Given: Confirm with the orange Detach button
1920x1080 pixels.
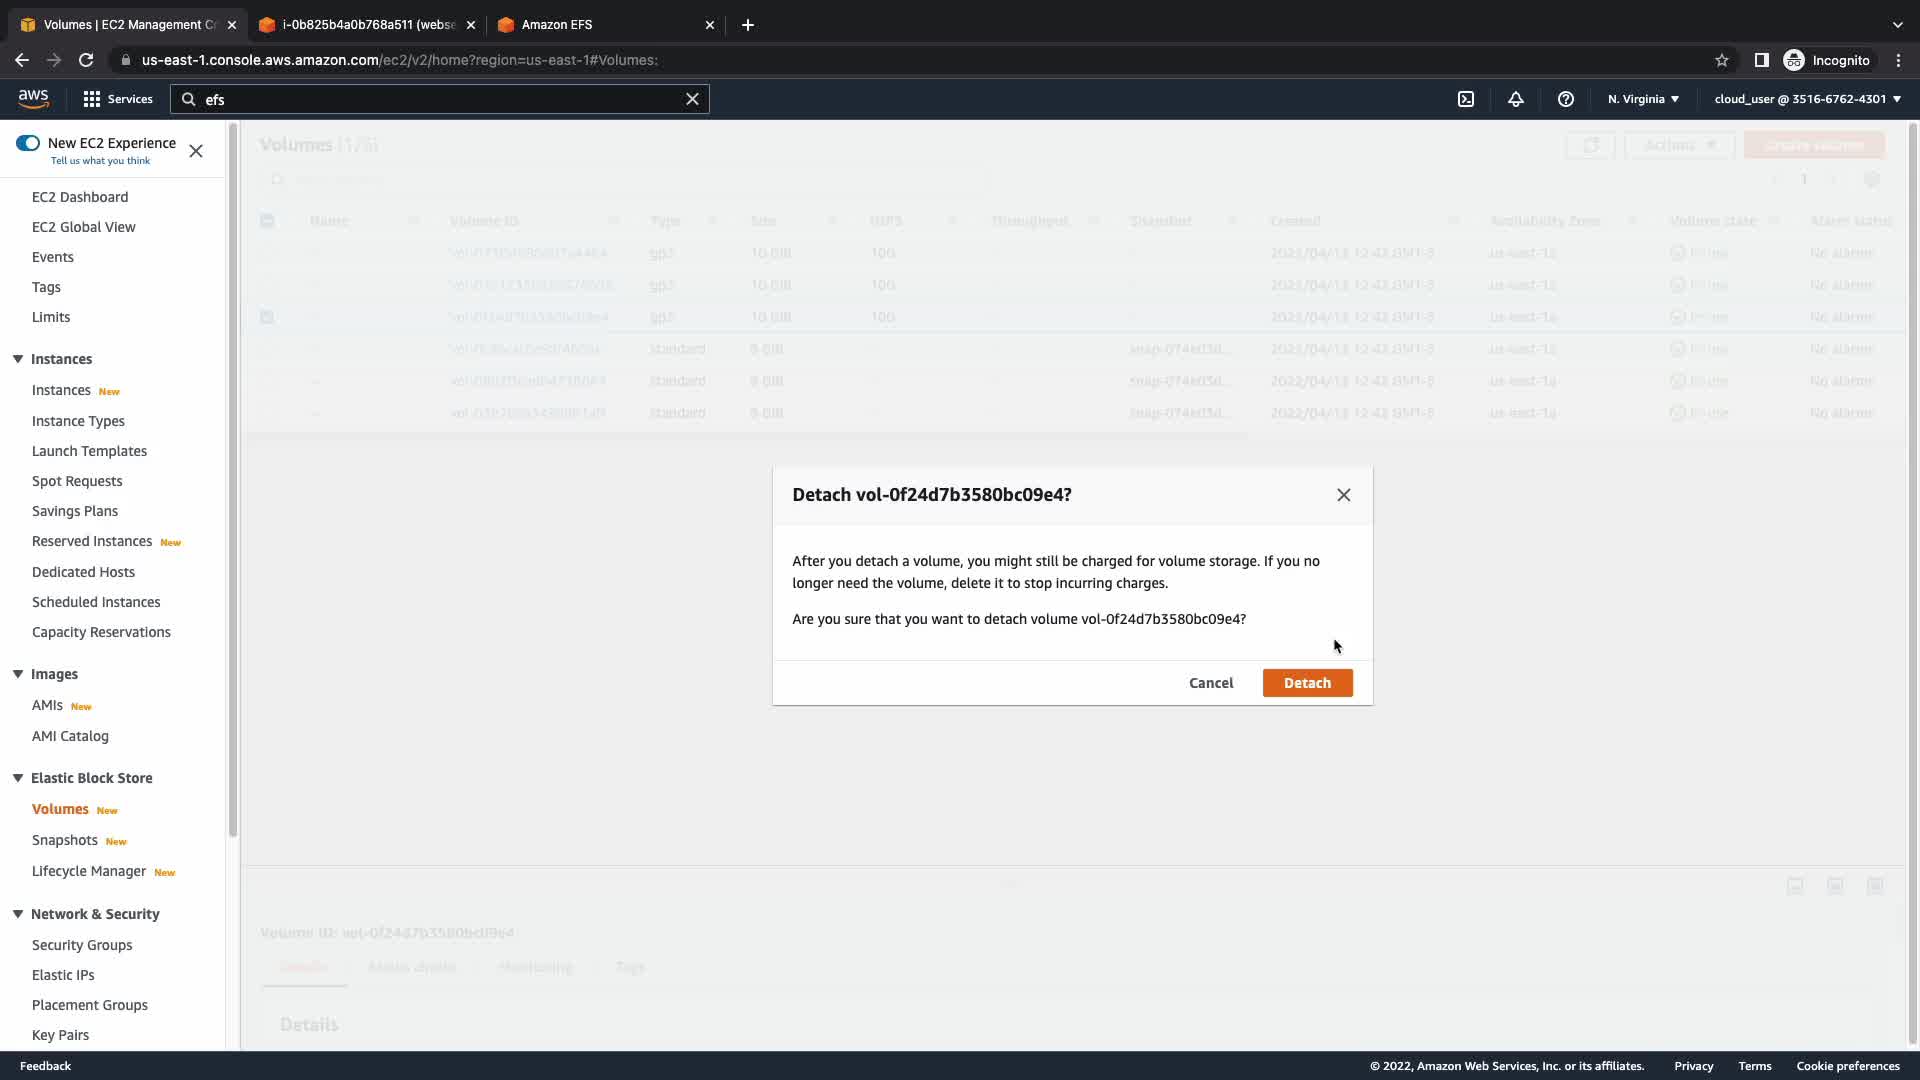Looking at the screenshot, I should click(x=1307, y=683).
